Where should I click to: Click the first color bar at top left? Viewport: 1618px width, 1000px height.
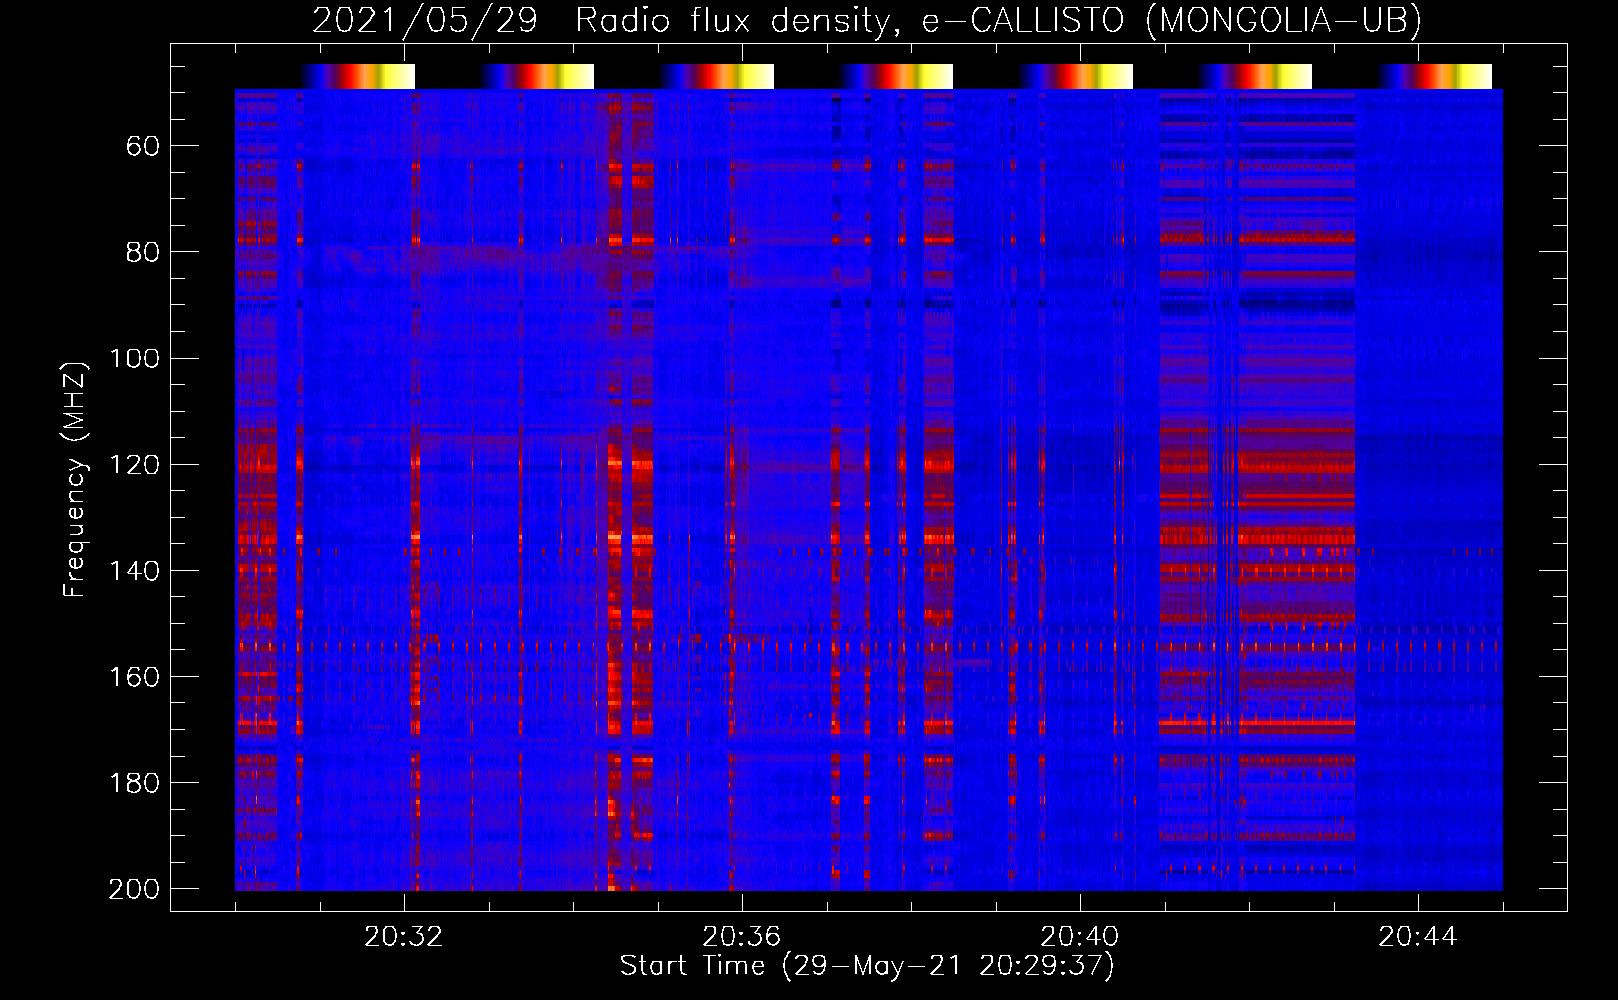click(x=358, y=76)
